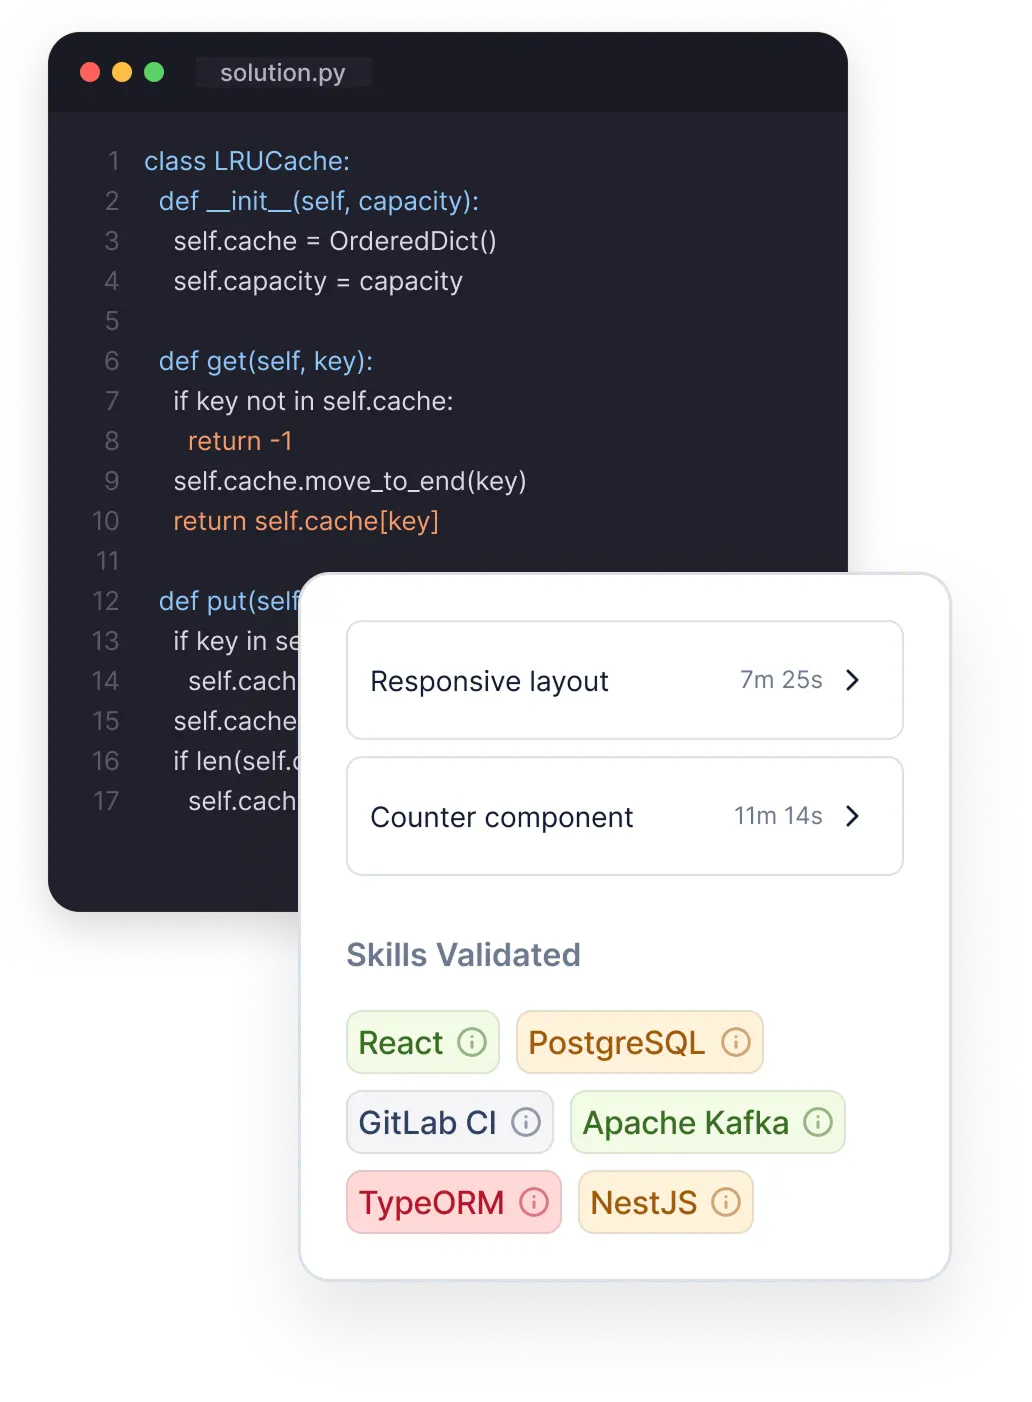Image resolution: width=1032 pixels, height=1402 pixels.
Task: Select the Apache Kafka skill badge
Action: click(x=707, y=1123)
